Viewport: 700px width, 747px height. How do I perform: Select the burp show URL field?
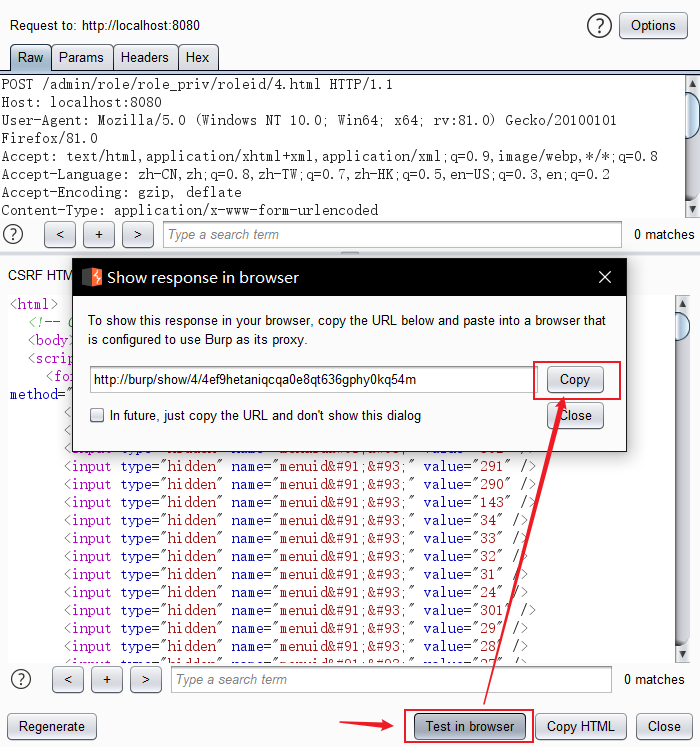point(313,380)
